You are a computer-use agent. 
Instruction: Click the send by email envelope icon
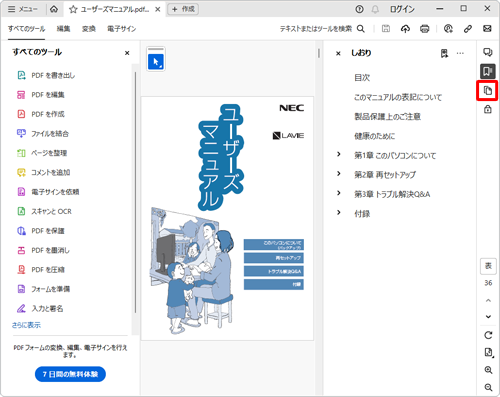click(487, 29)
